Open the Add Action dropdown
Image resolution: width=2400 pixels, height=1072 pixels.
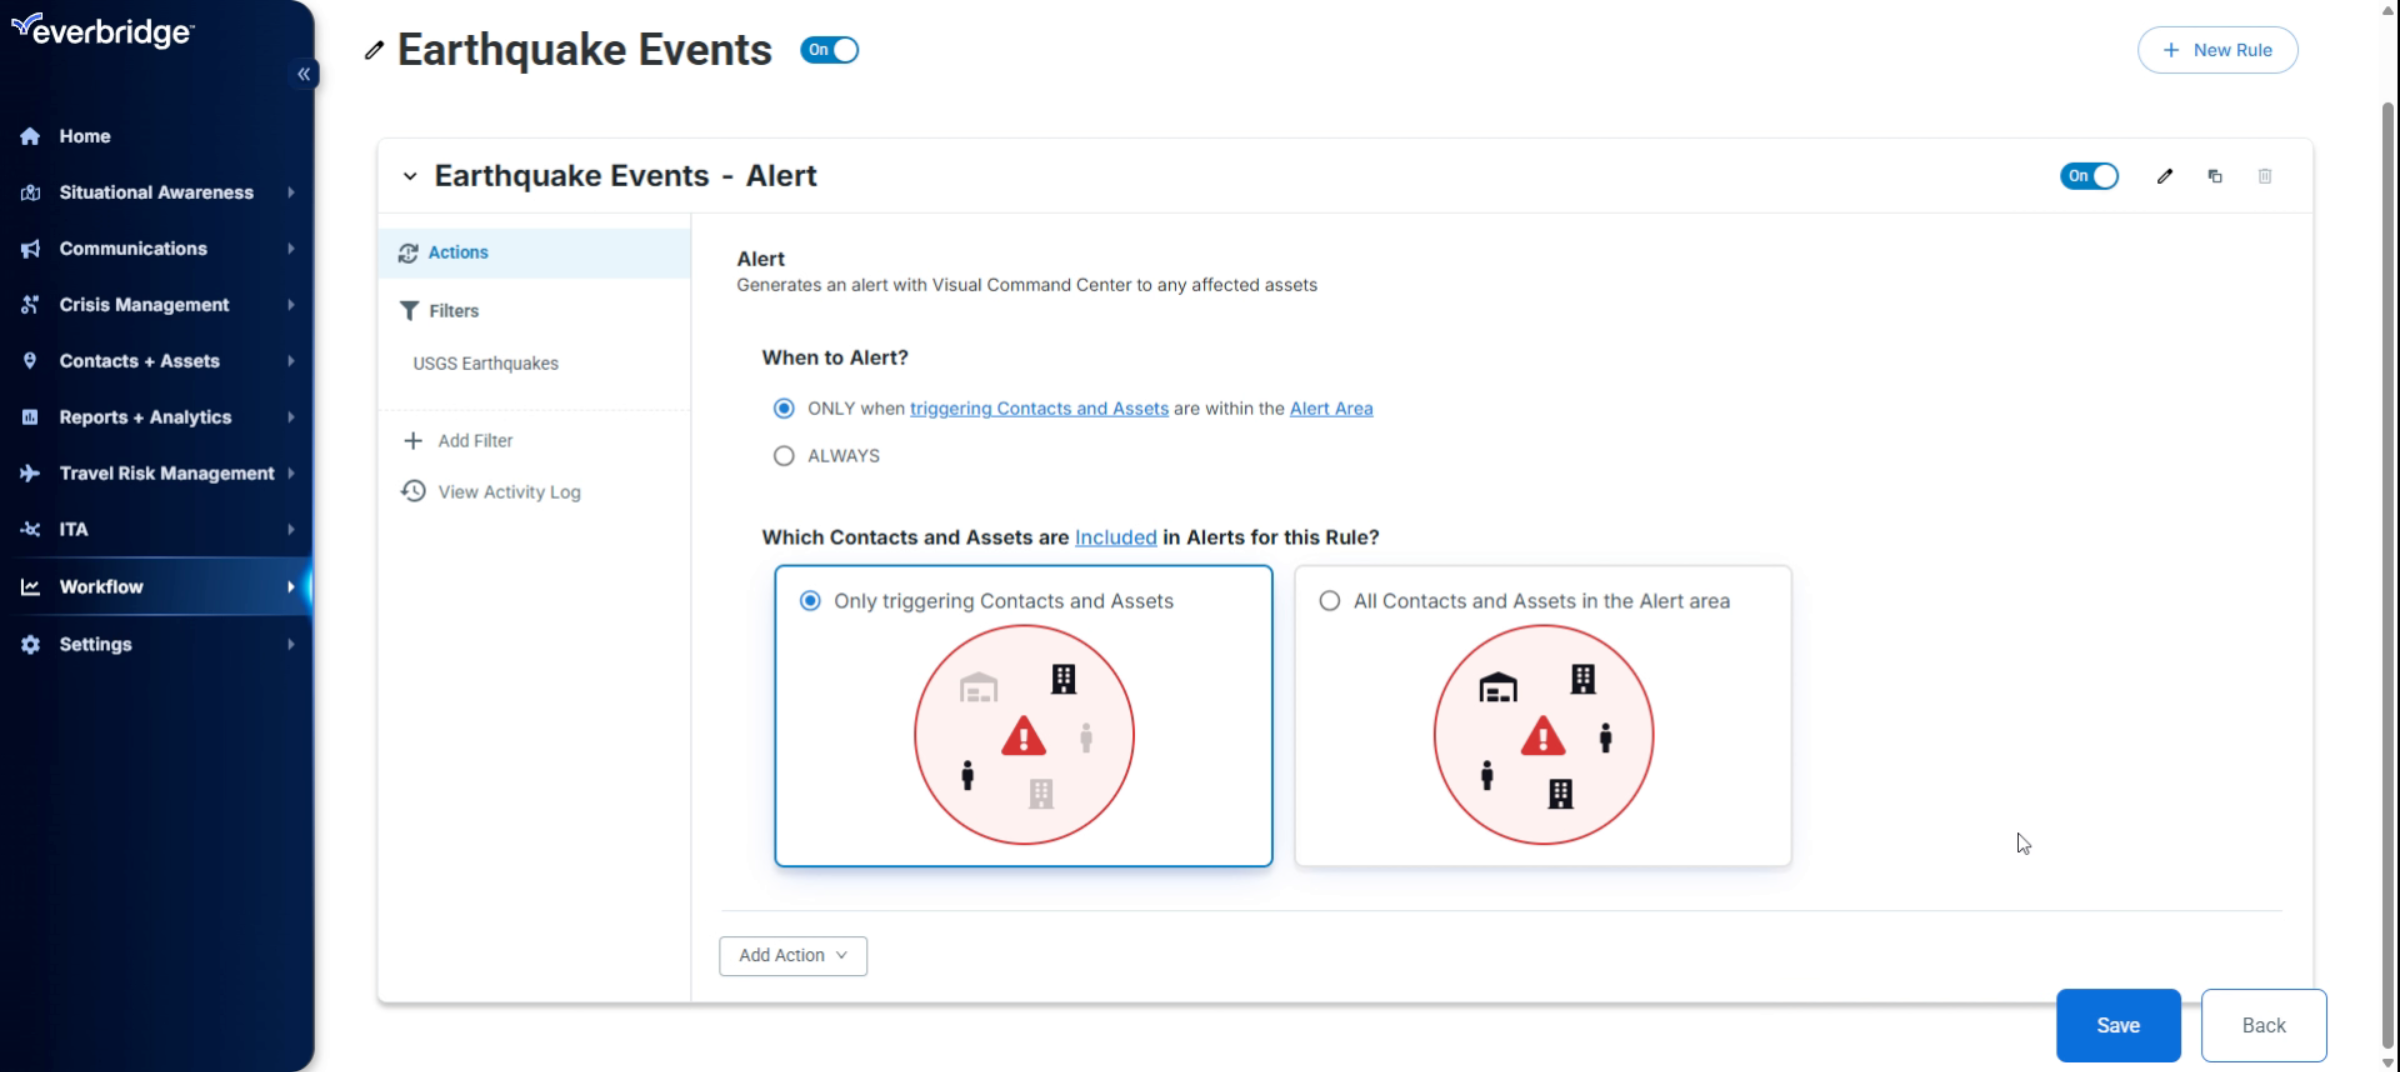point(792,955)
